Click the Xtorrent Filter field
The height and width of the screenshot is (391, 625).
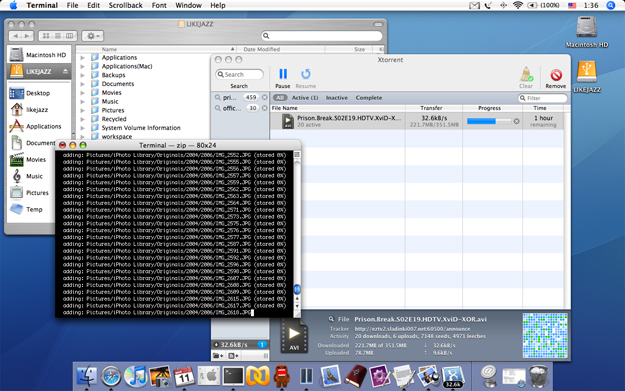point(542,98)
